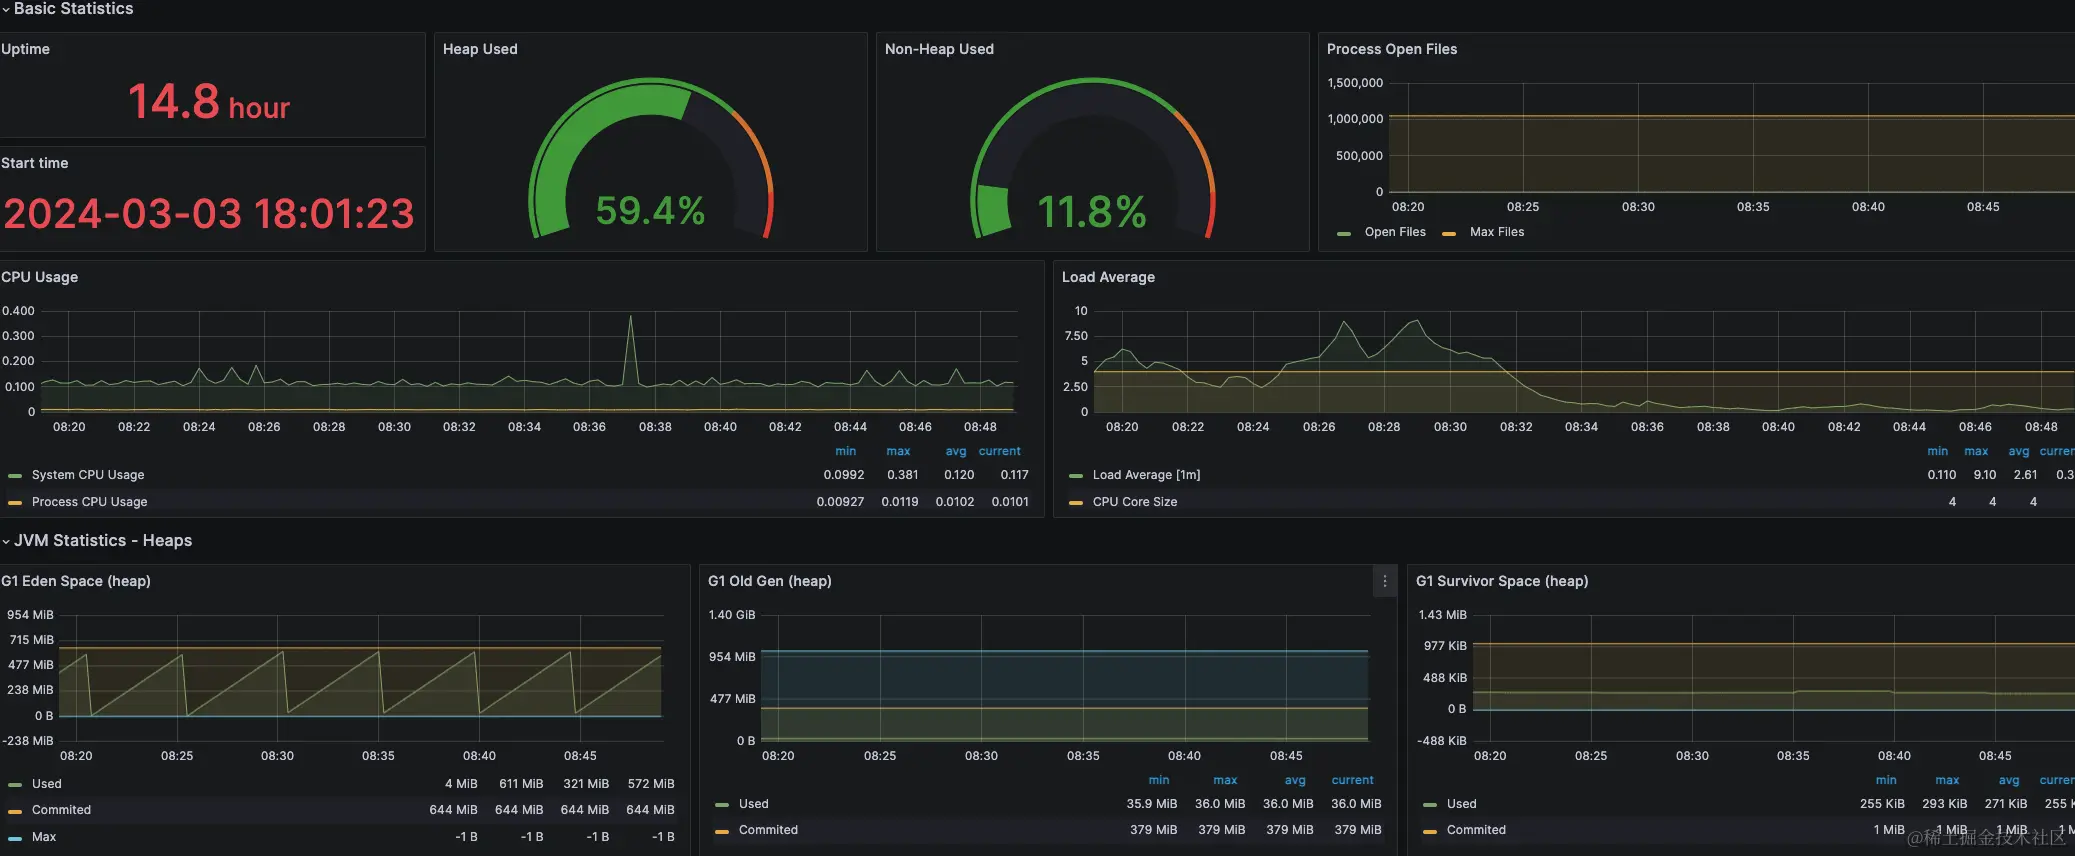
Task: Sort CPU Usage legend by max column
Action: [898, 451]
